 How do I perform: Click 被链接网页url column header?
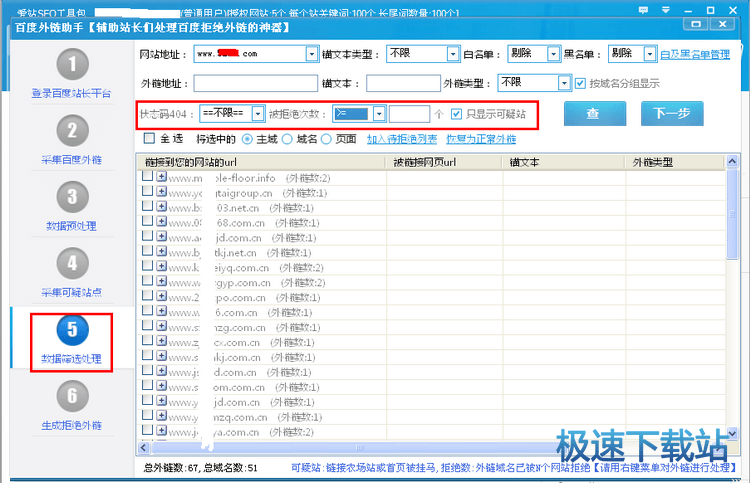tap(444, 163)
